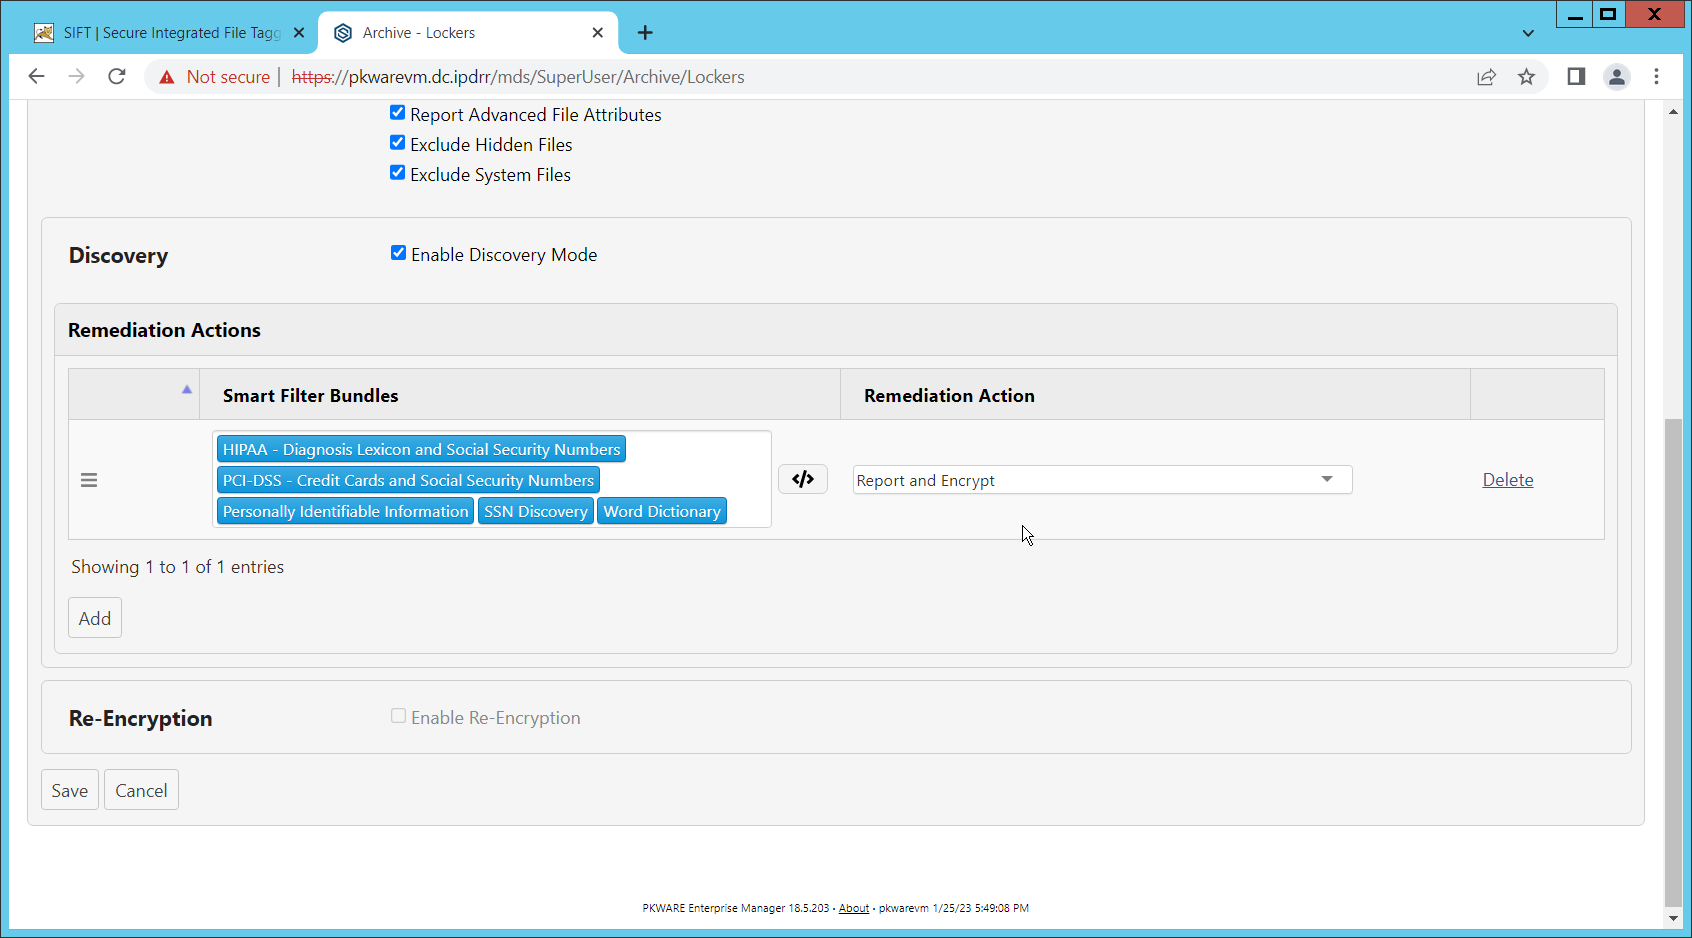Image resolution: width=1692 pixels, height=938 pixels.
Task: Click the SSN Discovery bundle tag
Action: tap(535, 511)
